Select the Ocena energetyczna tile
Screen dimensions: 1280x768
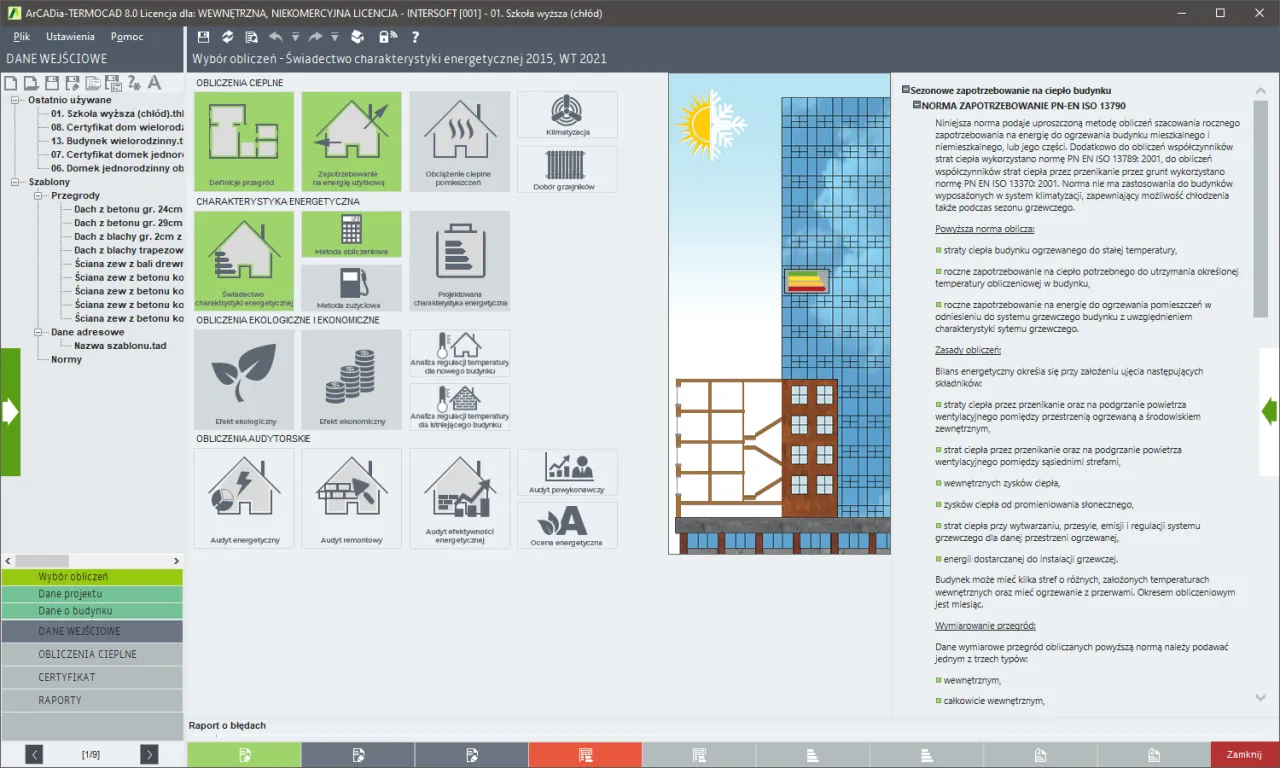(567, 525)
